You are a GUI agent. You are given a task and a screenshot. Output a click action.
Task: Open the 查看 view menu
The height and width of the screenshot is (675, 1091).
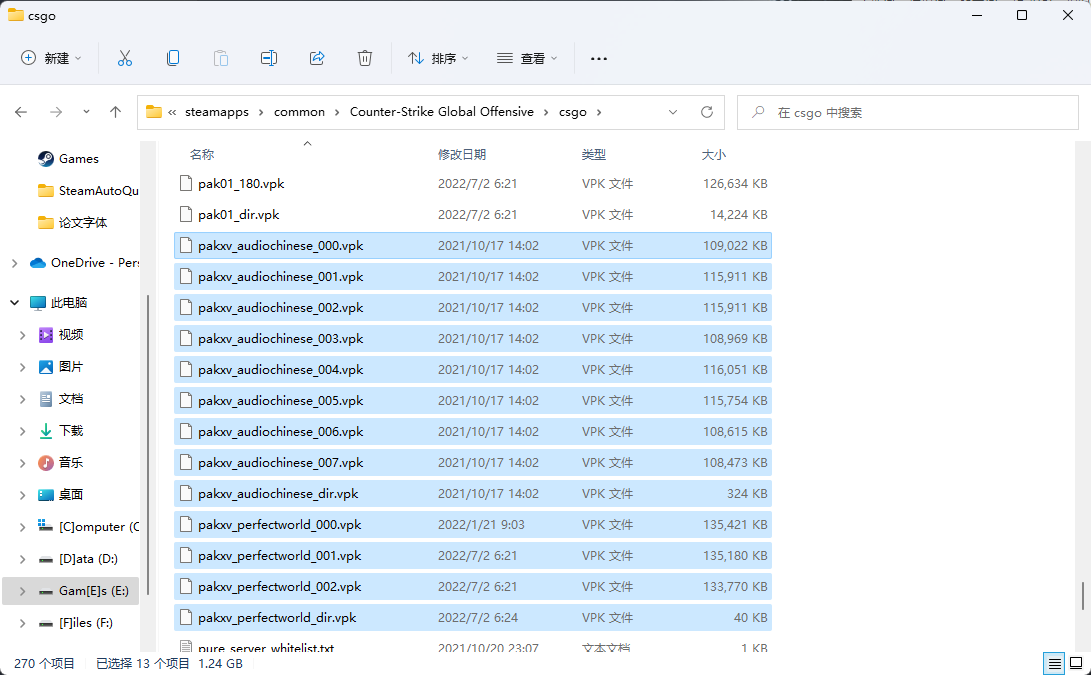point(527,58)
